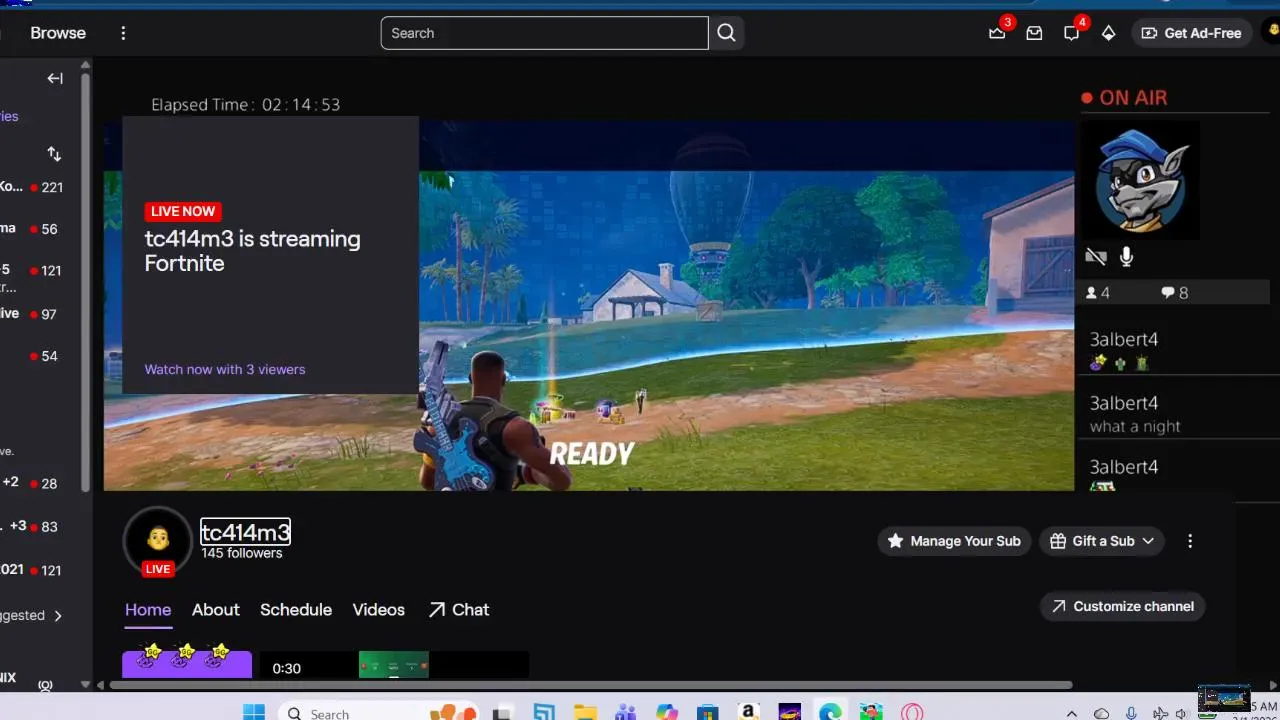Click Watch now with 3 viewers link

tap(225, 369)
